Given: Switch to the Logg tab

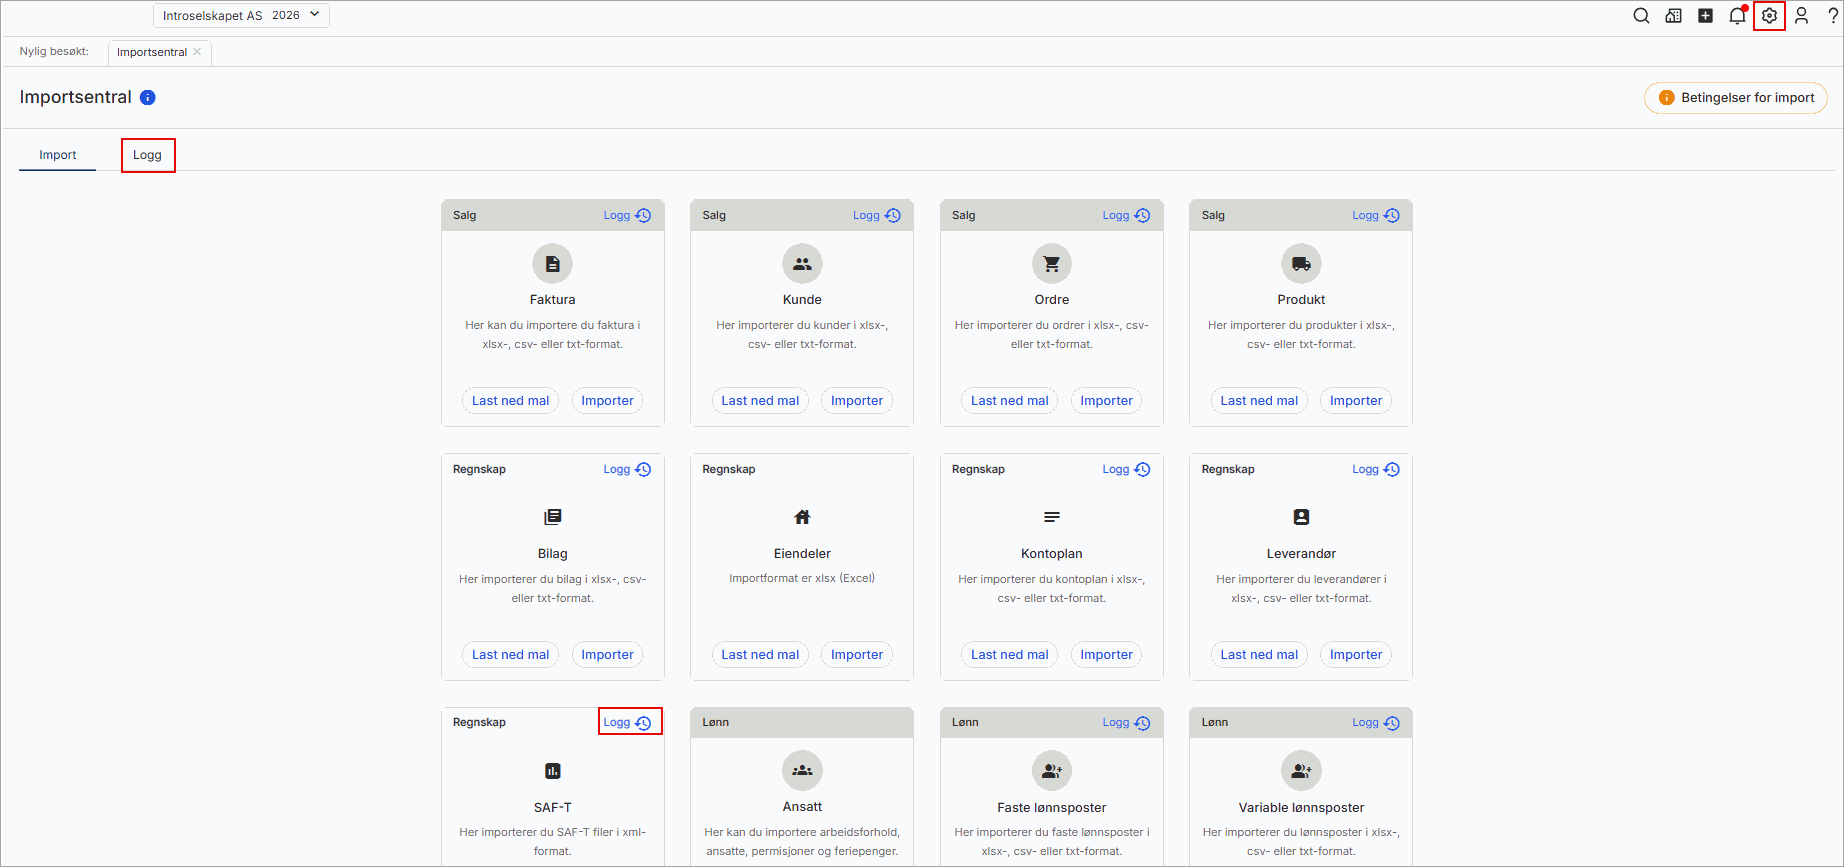Looking at the screenshot, I should click(148, 155).
